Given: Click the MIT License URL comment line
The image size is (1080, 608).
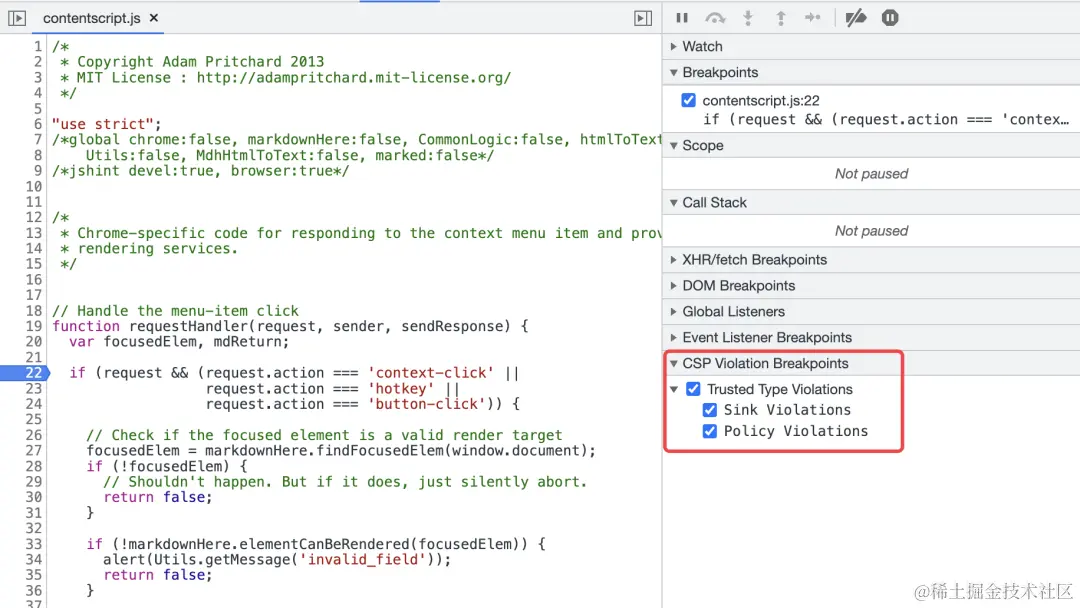Looking at the screenshot, I should (x=286, y=78).
